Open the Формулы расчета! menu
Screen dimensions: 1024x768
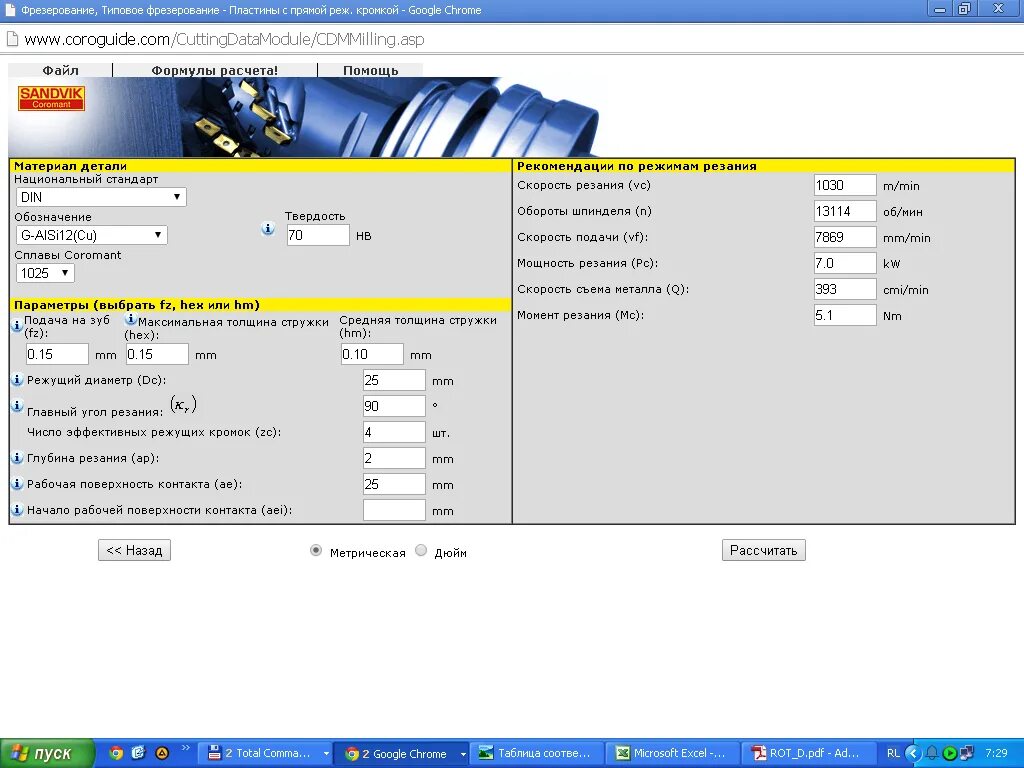[215, 70]
